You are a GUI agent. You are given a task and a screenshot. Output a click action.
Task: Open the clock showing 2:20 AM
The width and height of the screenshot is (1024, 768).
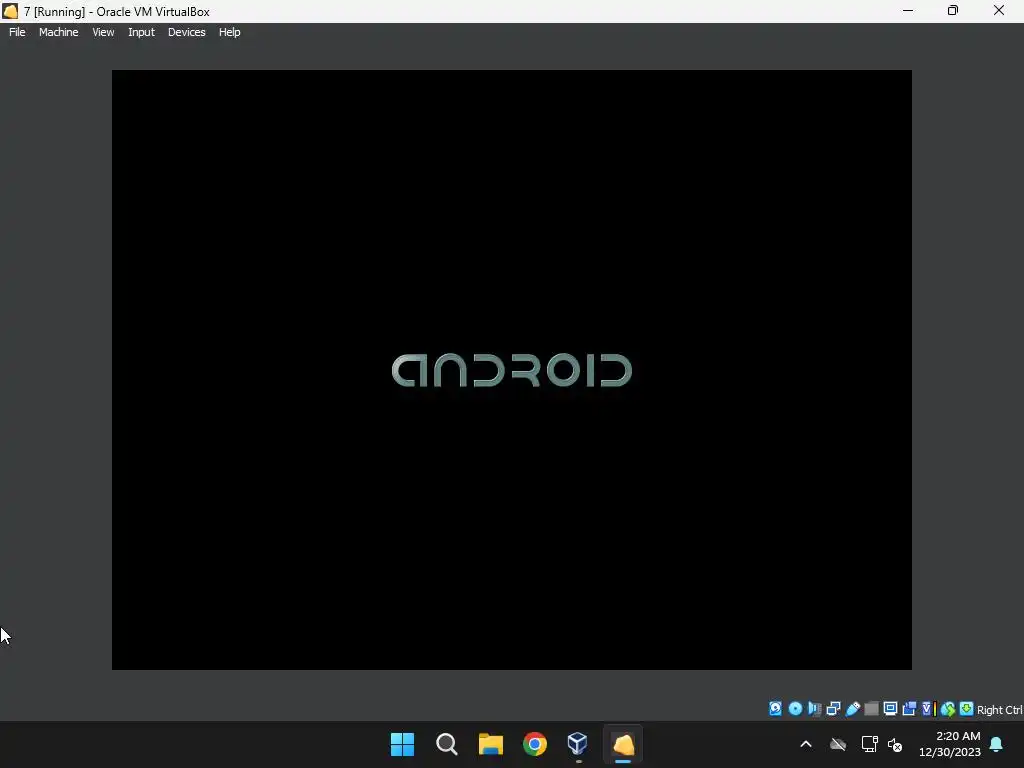950,744
